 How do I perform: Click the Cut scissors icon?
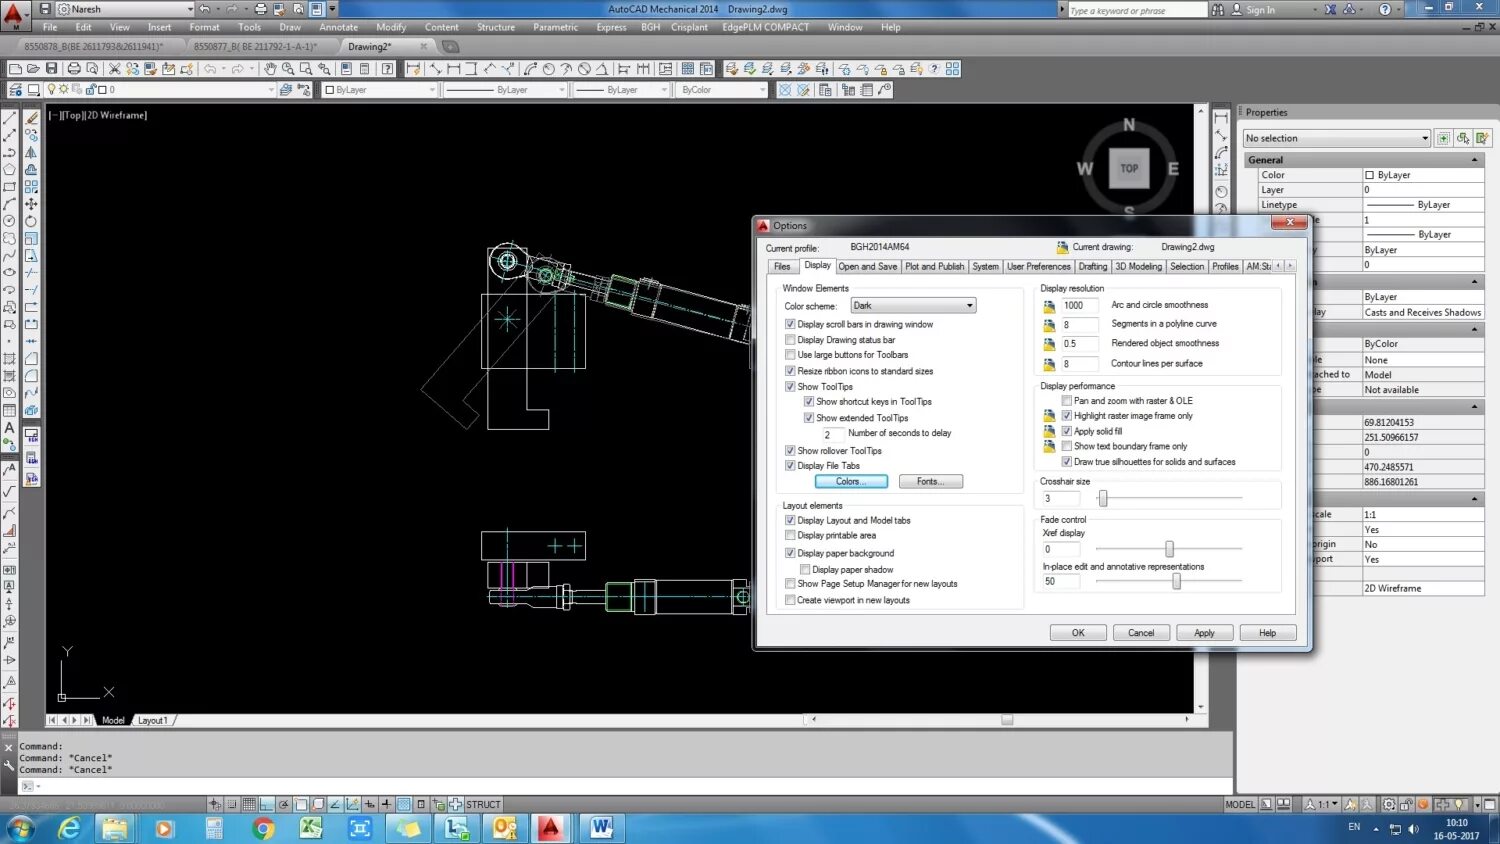114,69
